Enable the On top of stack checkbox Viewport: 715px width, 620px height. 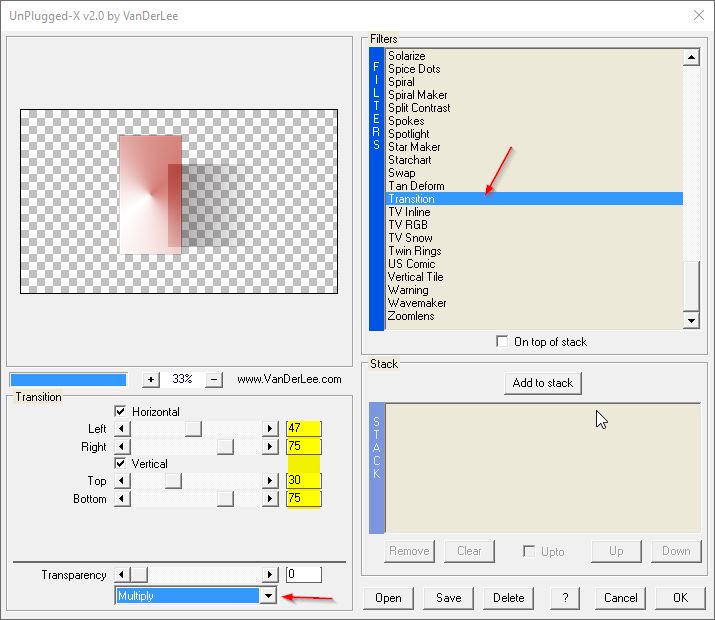click(502, 342)
